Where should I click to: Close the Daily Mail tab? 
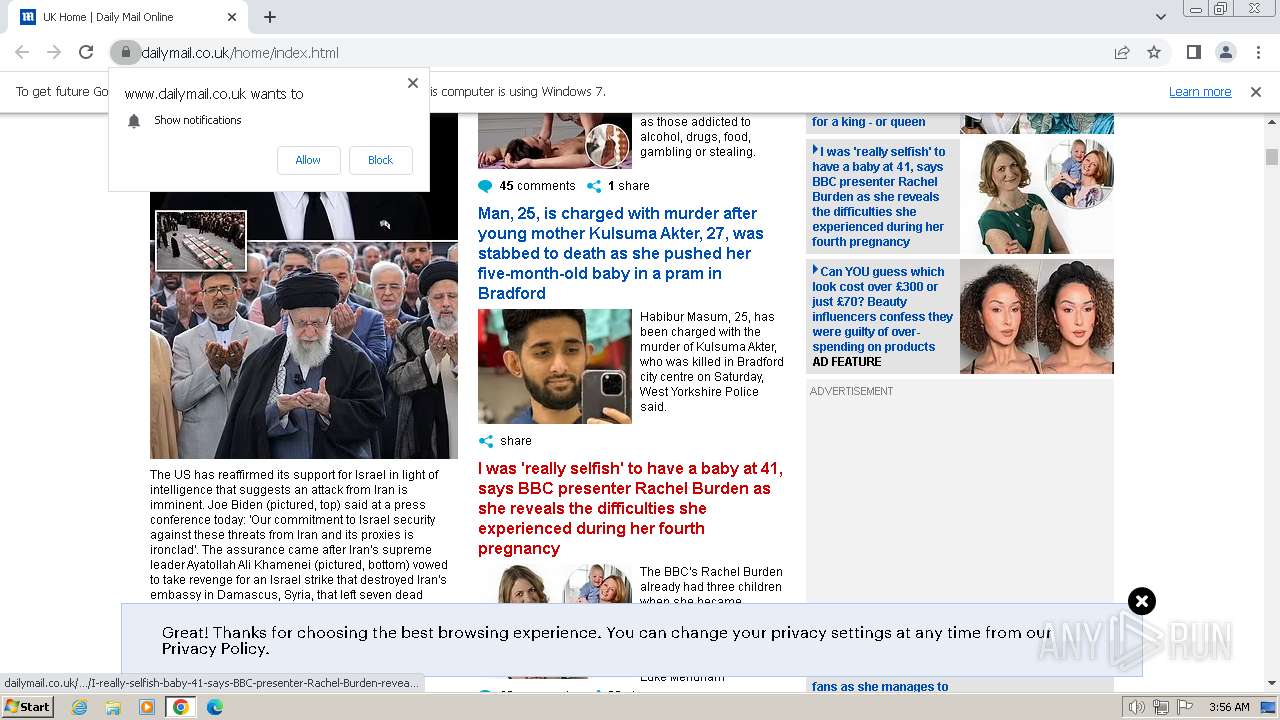pos(232,17)
